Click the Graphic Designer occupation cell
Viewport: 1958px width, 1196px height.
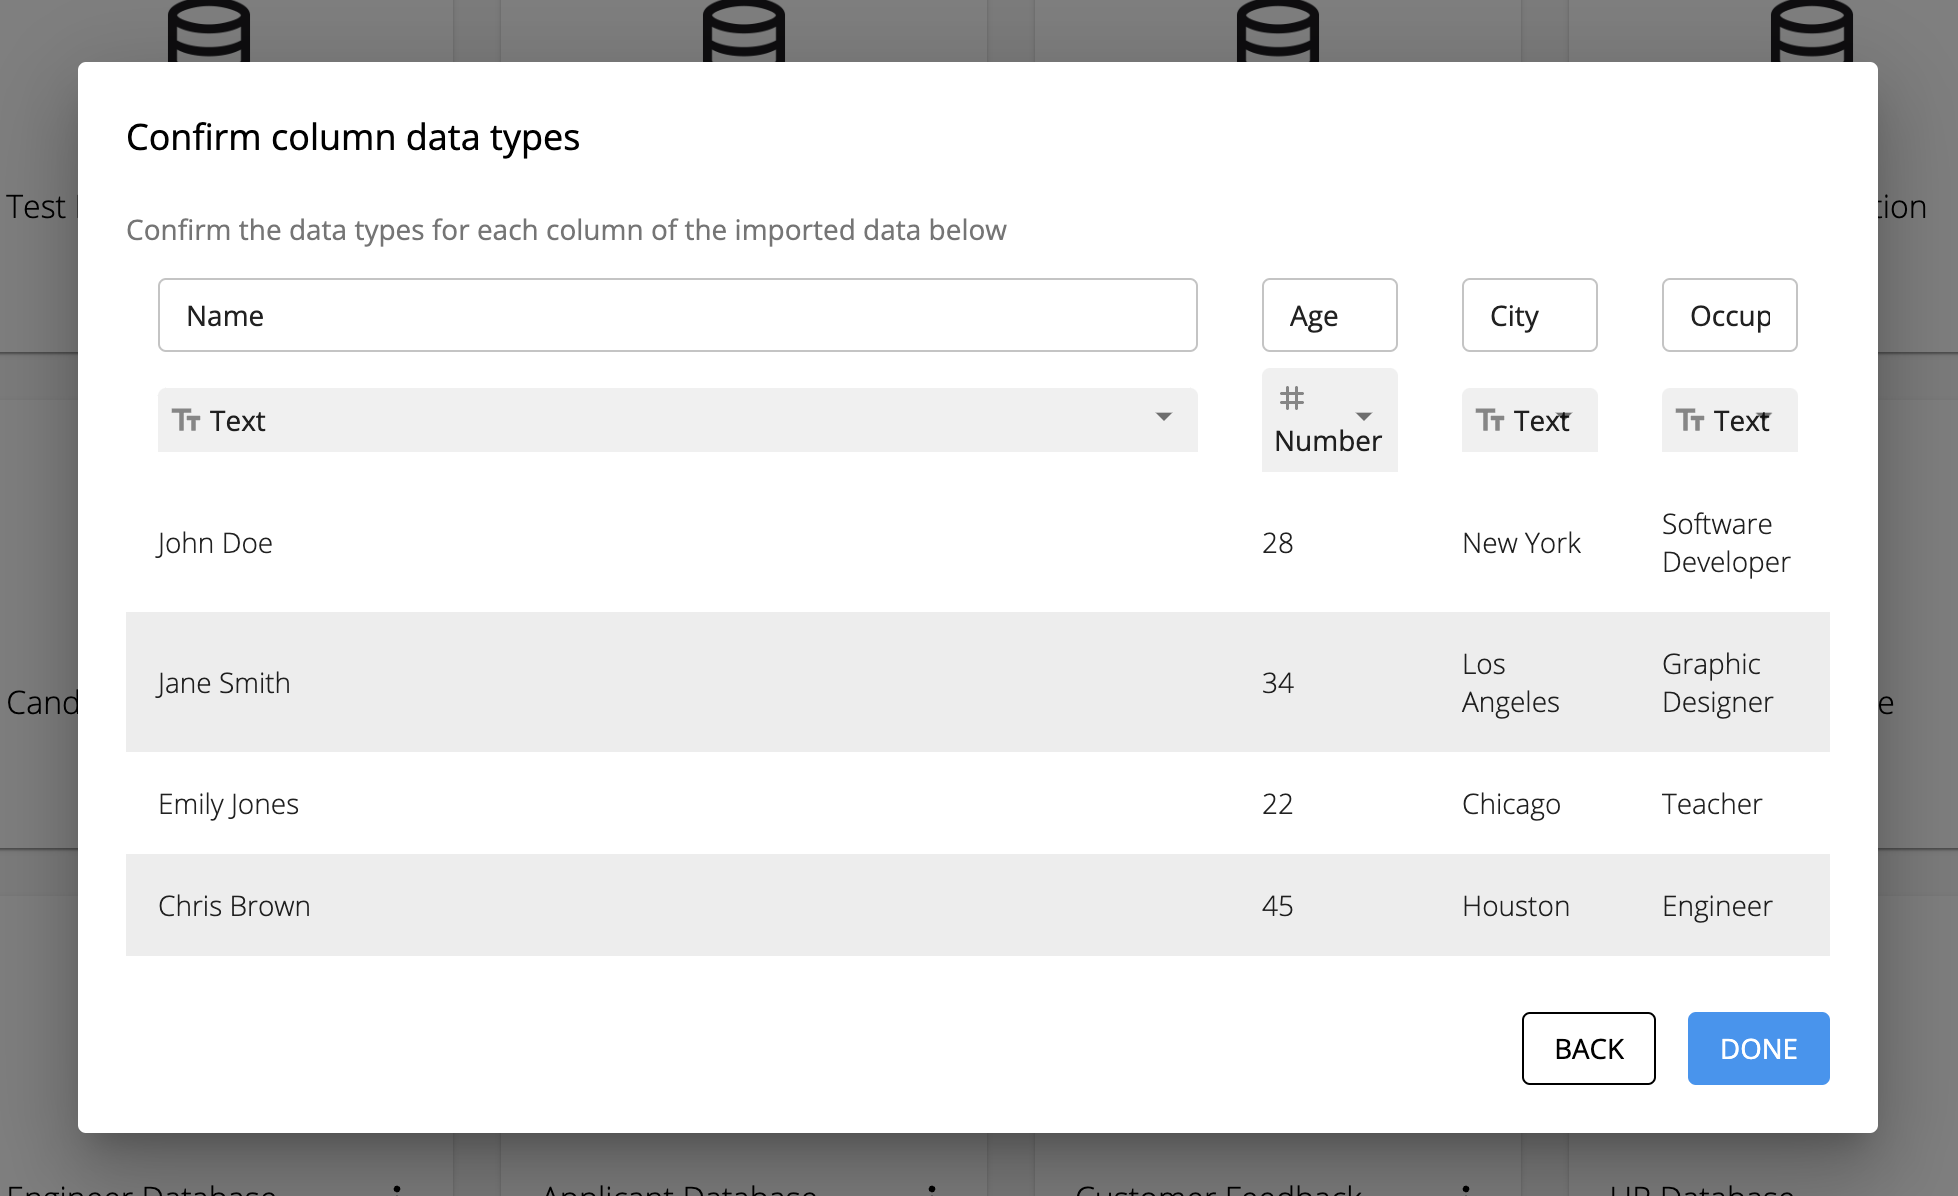[x=1717, y=683]
